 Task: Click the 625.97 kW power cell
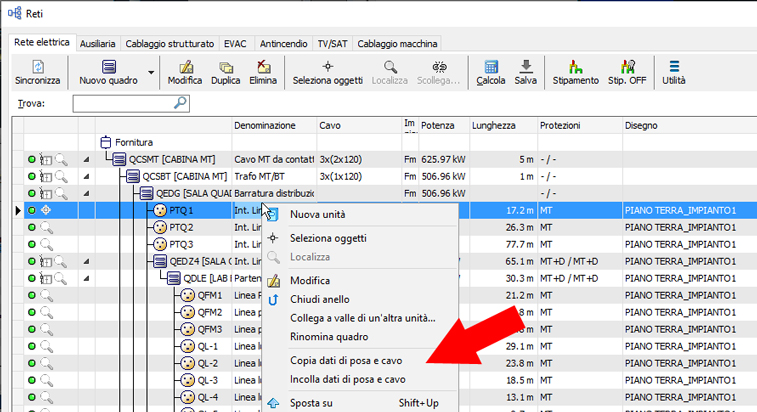[x=444, y=159]
